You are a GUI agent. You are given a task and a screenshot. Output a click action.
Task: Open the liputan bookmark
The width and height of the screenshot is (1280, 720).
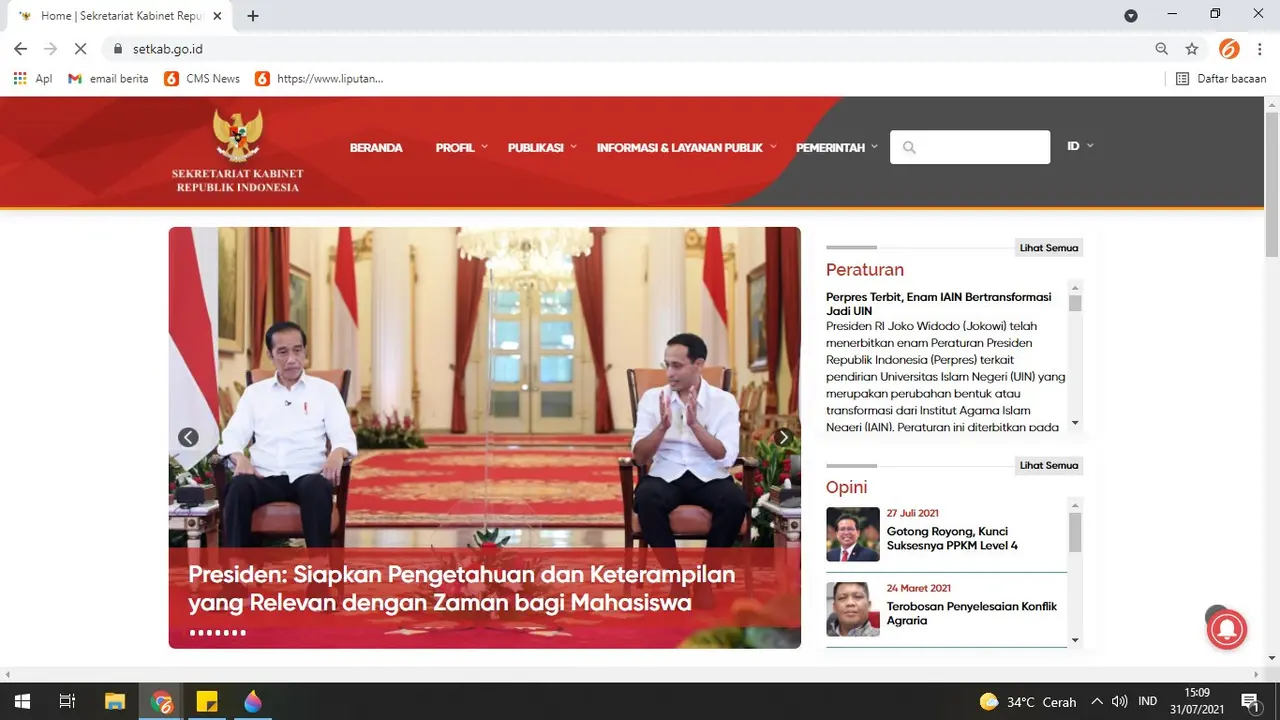tap(319, 78)
